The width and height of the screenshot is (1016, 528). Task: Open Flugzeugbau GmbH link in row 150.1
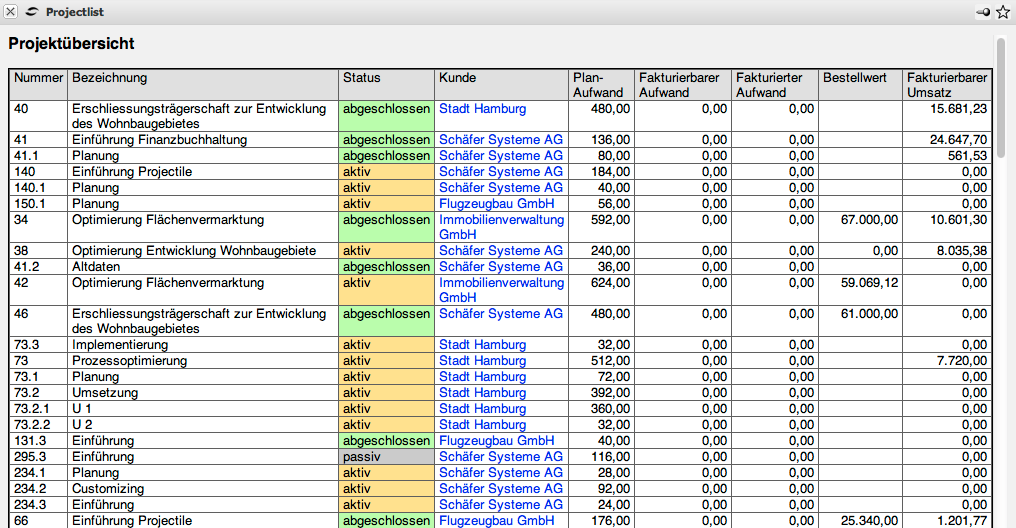pos(496,204)
